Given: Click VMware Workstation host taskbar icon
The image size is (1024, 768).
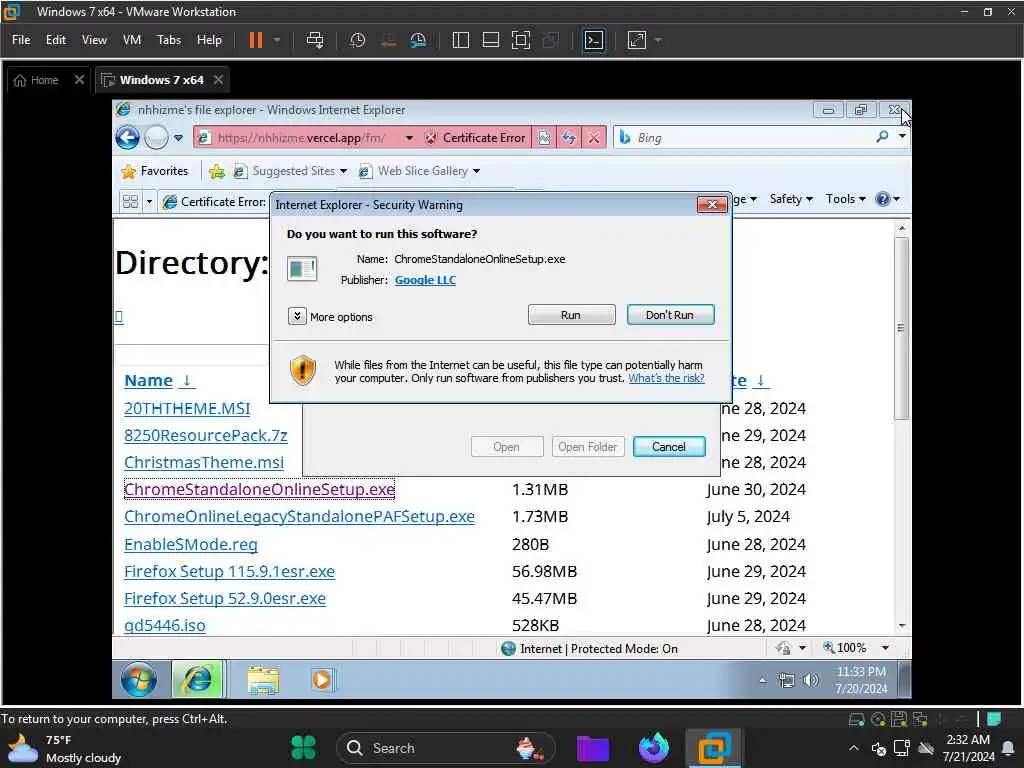Looking at the screenshot, I should (x=714, y=748).
